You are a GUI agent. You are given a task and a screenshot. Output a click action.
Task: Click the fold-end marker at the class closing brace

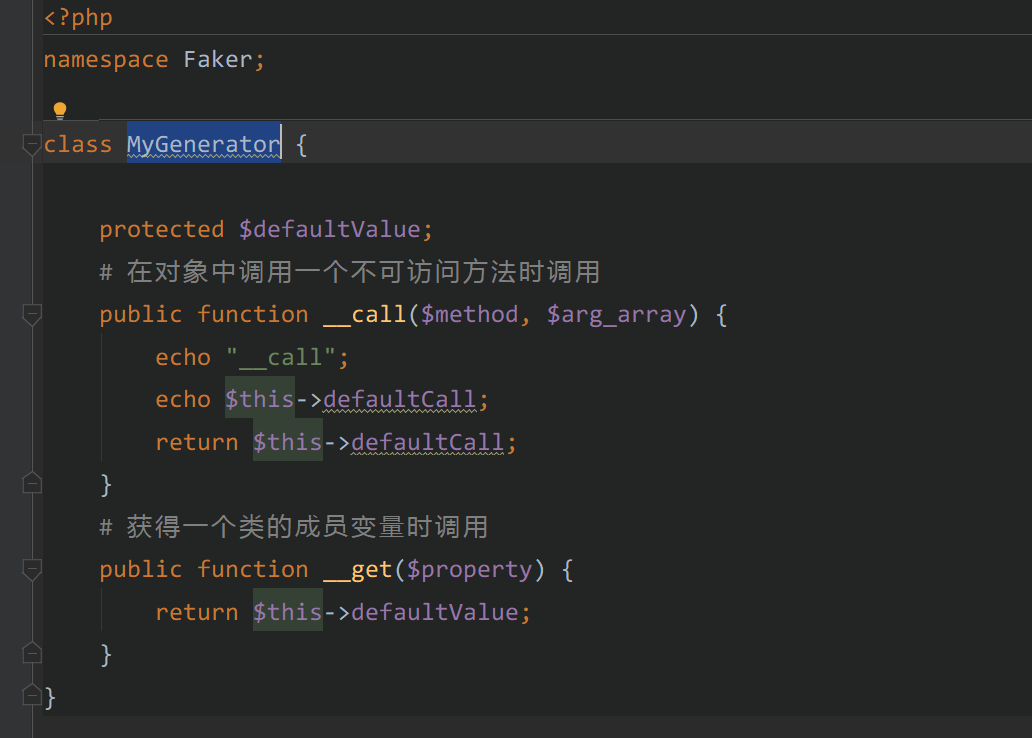pyautogui.click(x=31, y=695)
